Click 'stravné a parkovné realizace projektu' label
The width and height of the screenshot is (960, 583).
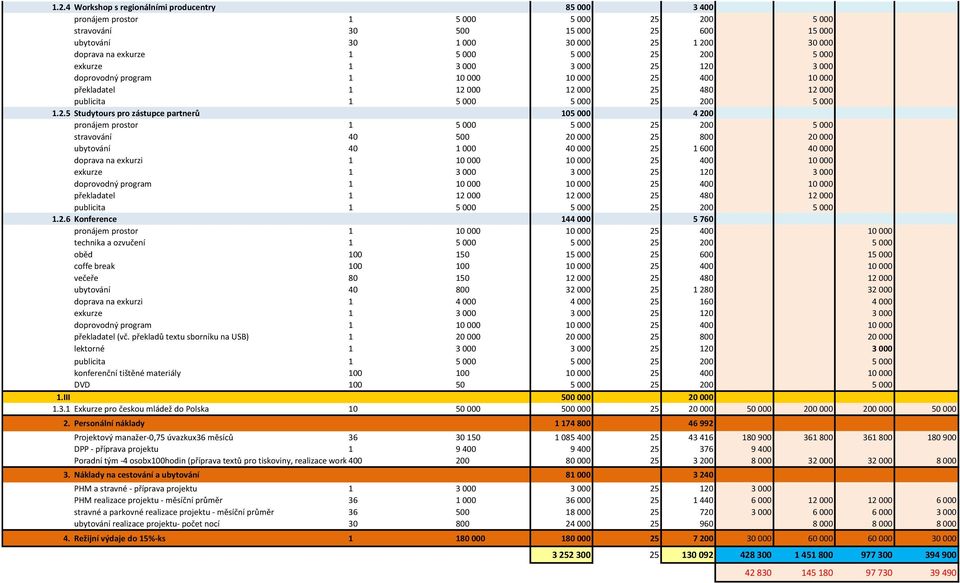174,512
